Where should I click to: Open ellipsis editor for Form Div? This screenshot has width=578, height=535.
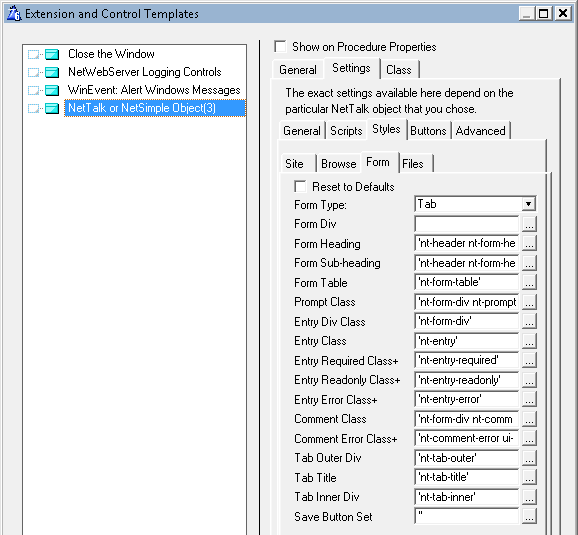click(529, 224)
